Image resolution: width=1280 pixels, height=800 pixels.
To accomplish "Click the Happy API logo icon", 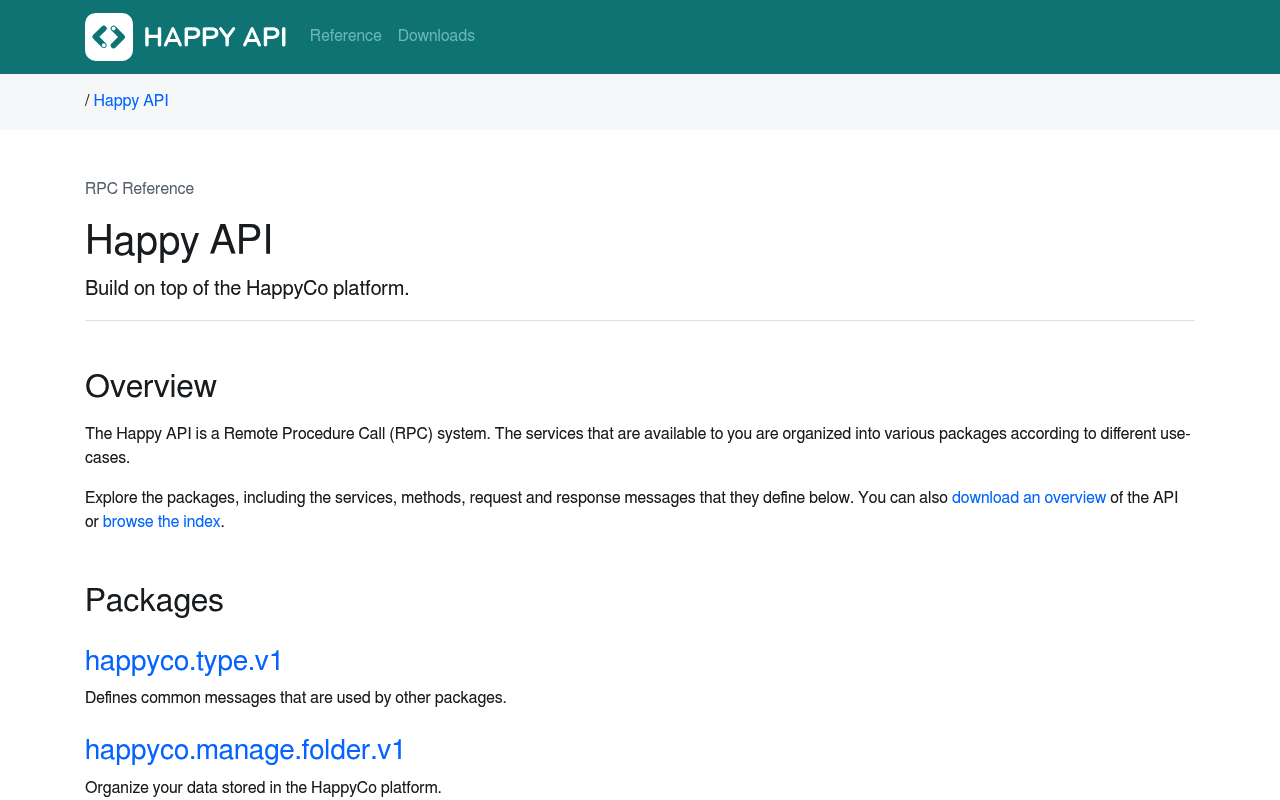I will pos(109,37).
